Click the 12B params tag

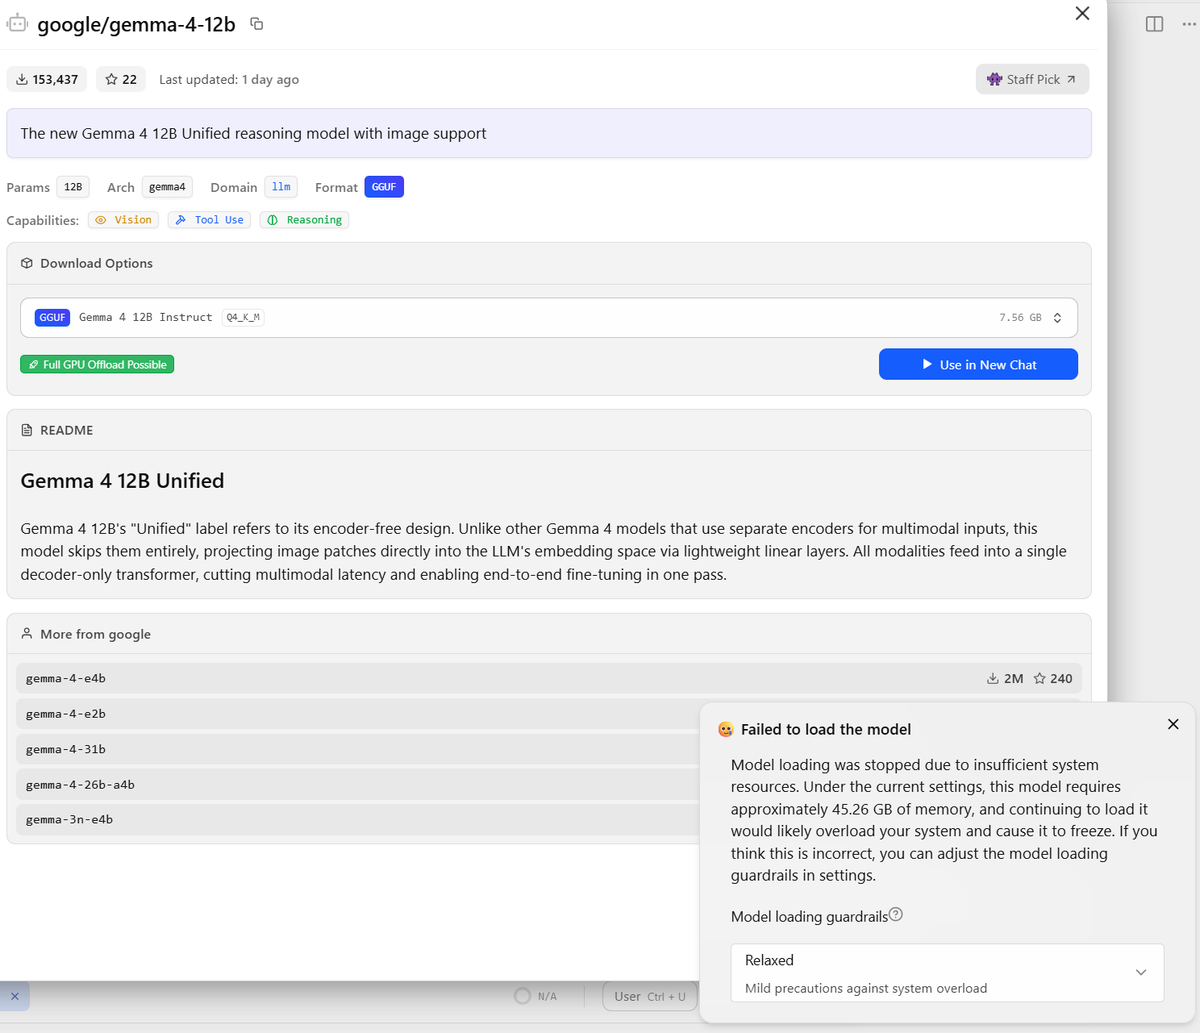(x=73, y=187)
